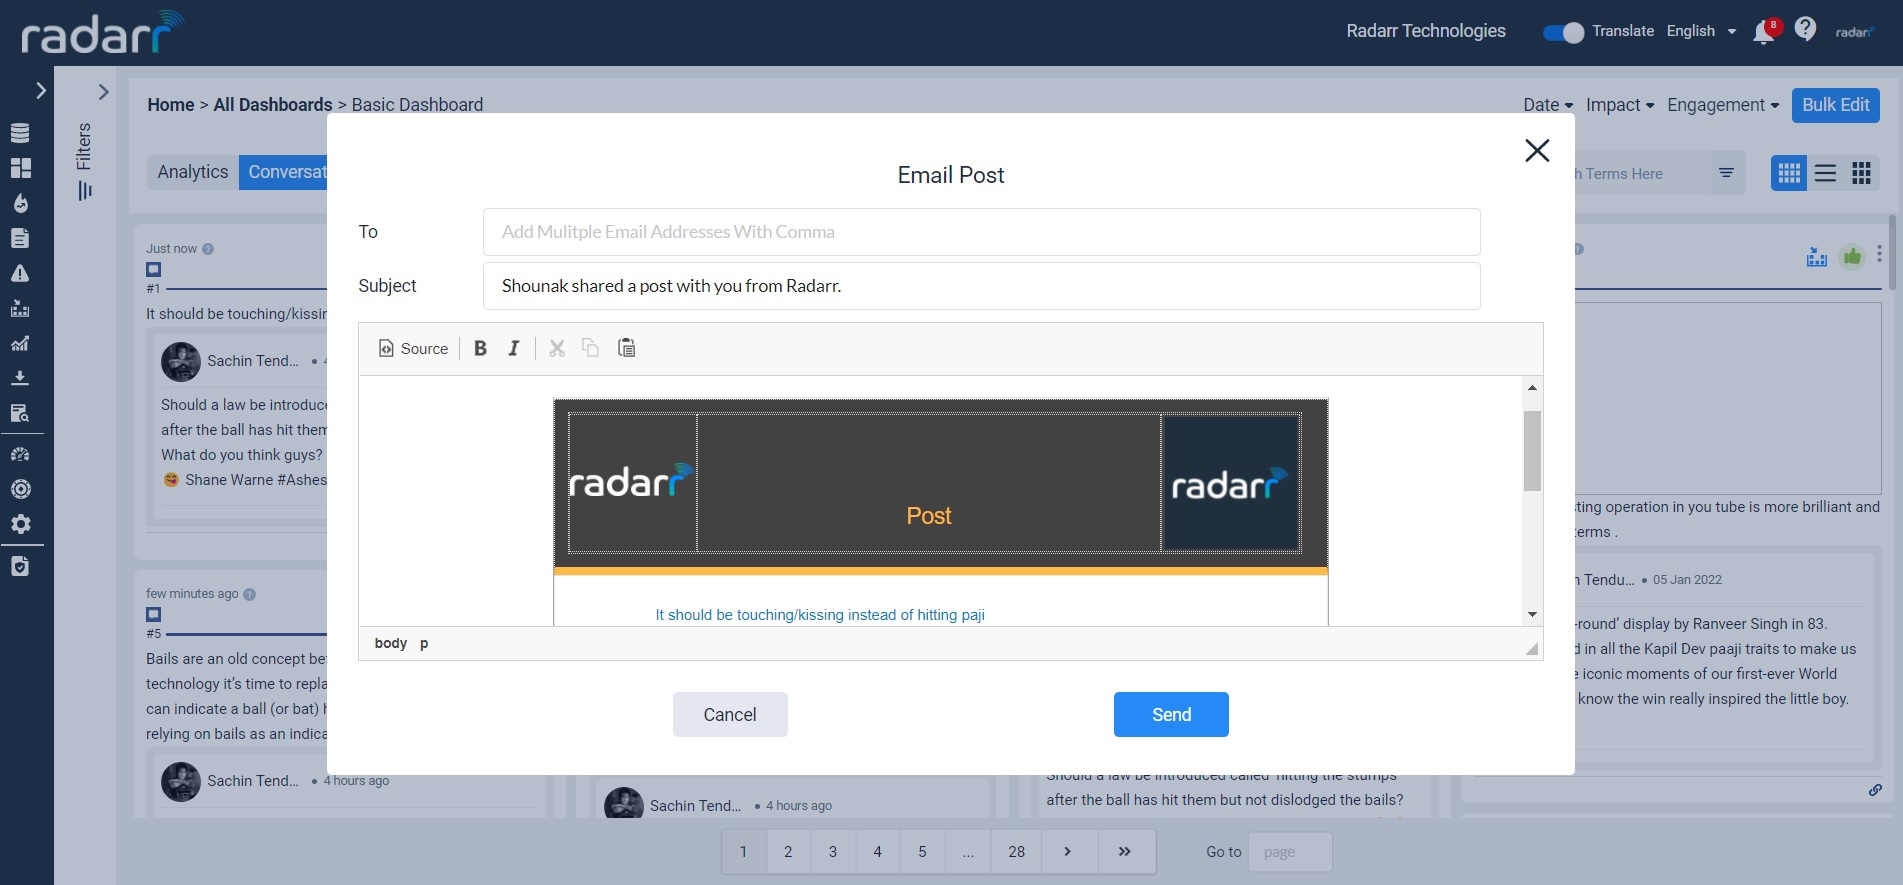The height and width of the screenshot is (885, 1903).
Task: Open the gauge speedometer sidebar icon
Action: (20, 454)
